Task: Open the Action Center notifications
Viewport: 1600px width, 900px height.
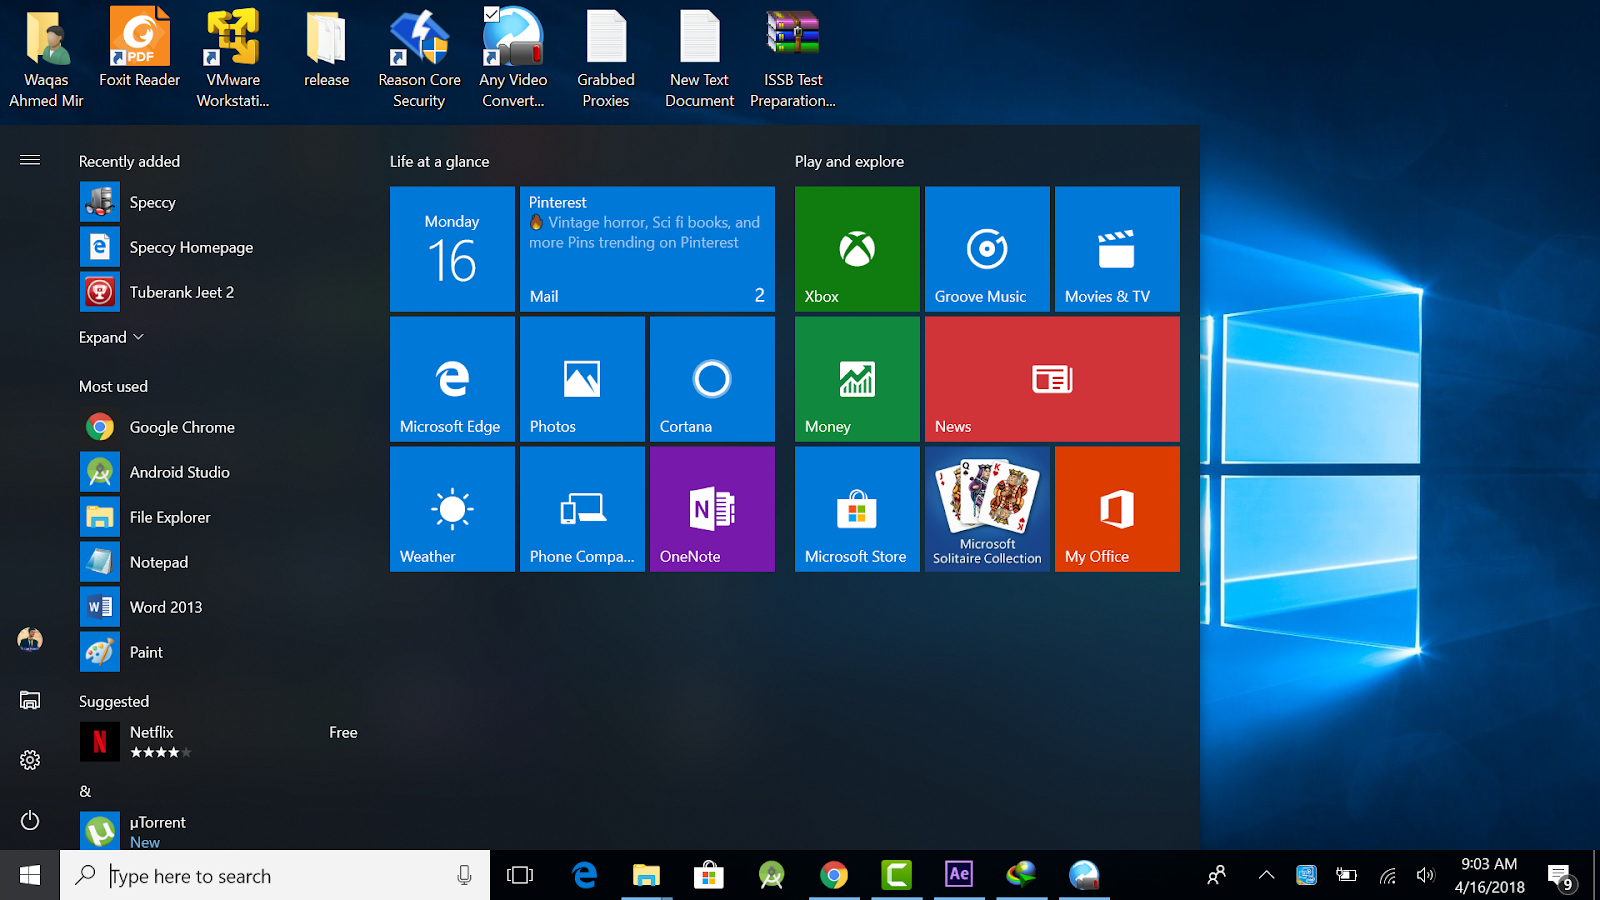Action: (1561, 877)
